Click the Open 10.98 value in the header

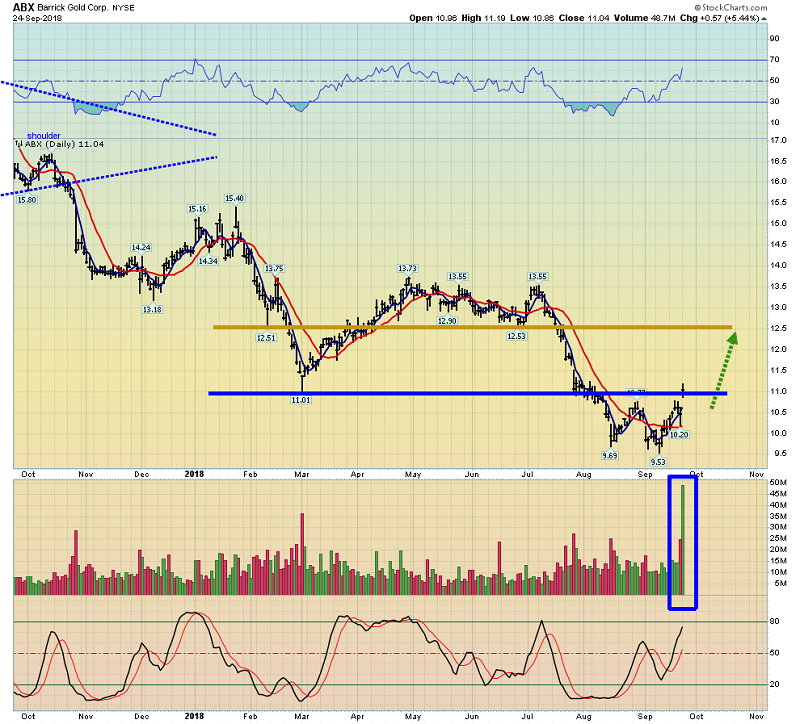coord(432,18)
